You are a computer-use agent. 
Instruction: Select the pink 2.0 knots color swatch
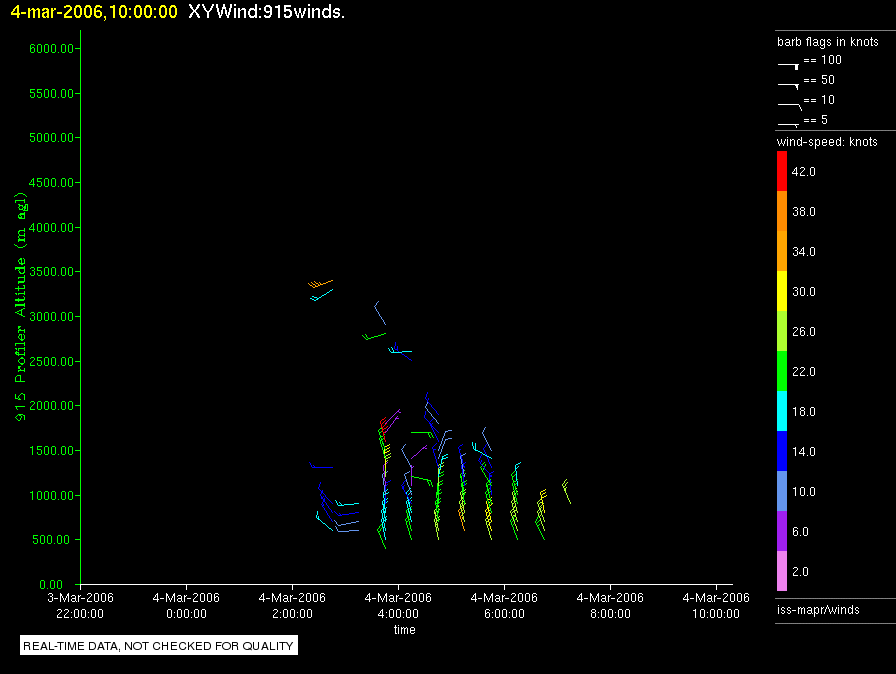(x=782, y=571)
